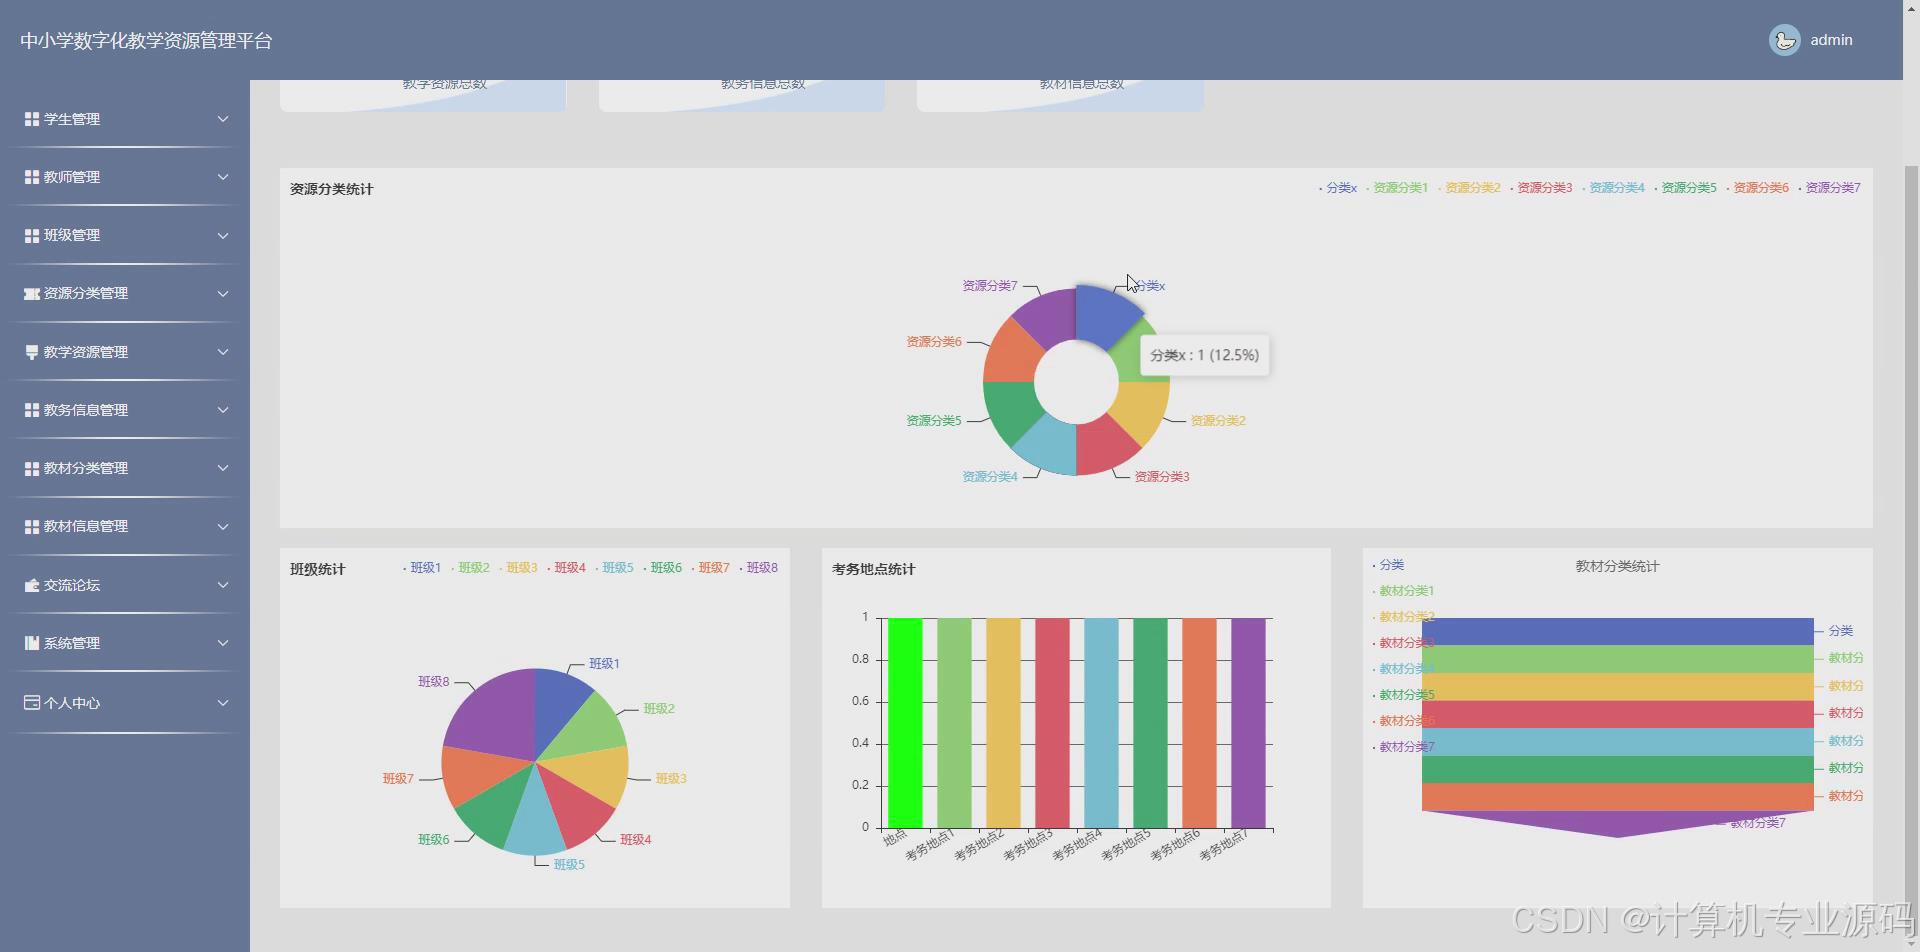The height and width of the screenshot is (952, 1920).
Task: Click the 系统管理 icon in sidebar
Action: [31, 643]
